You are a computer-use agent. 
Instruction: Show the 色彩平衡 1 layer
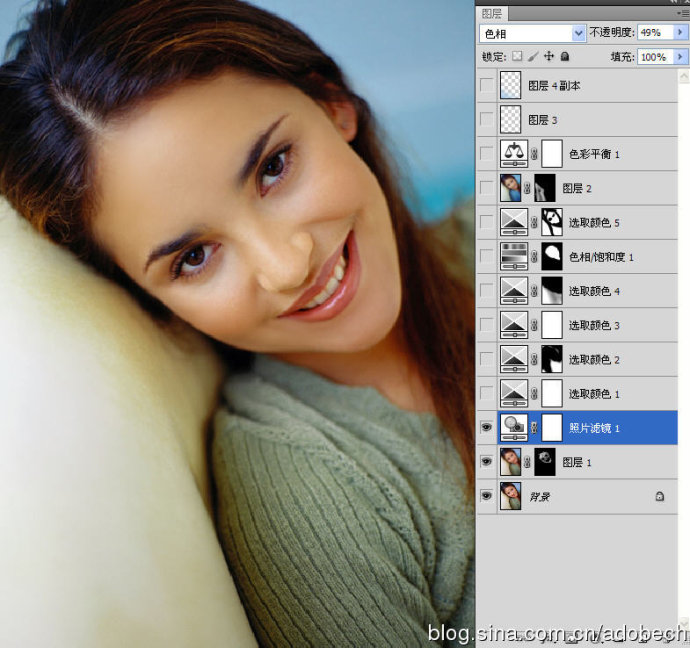(487, 154)
